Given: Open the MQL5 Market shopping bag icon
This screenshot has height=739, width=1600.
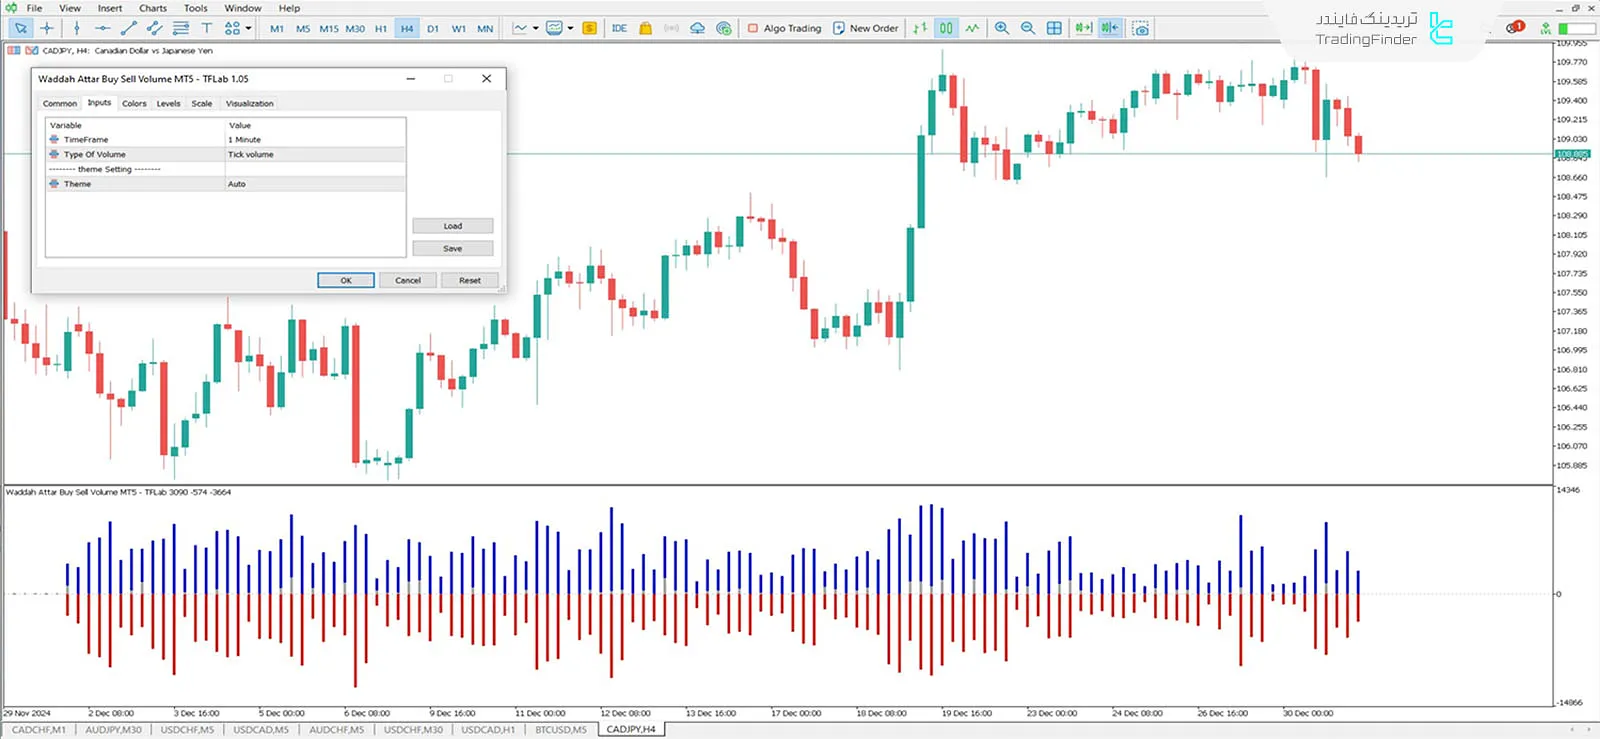Looking at the screenshot, I should pos(646,28).
